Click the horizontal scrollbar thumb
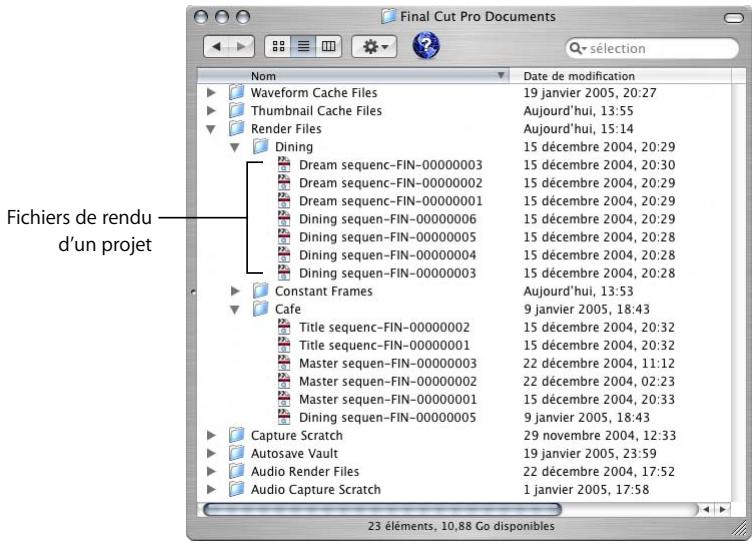The height and width of the screenshot is (545, 753). (x=382, y=509)
